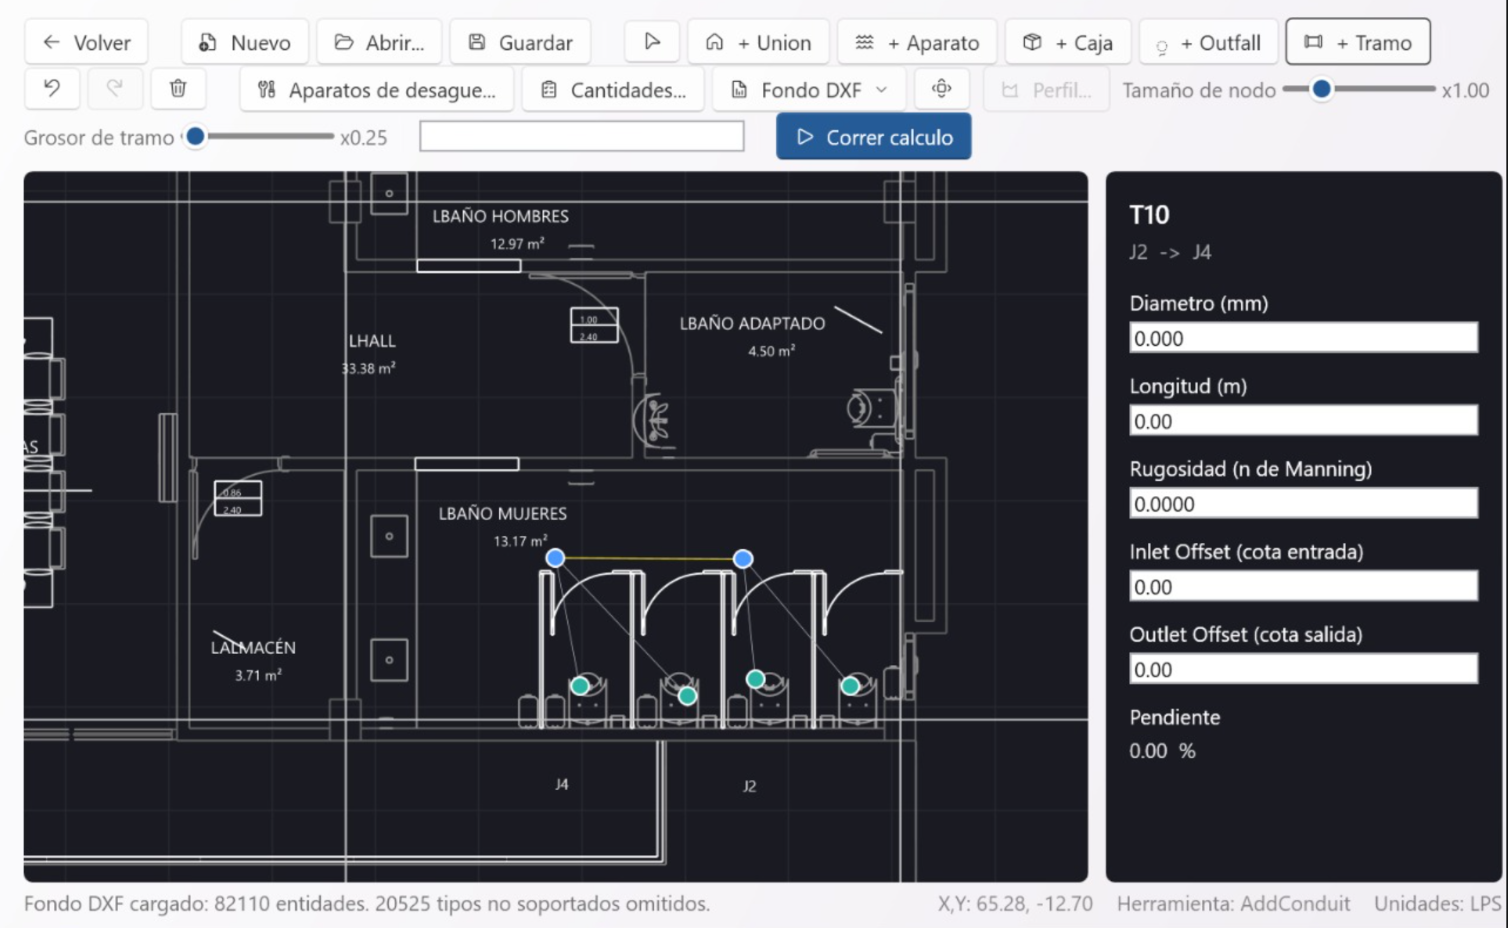
Task: Activate the + Outfall tool
Action: pyautogui.click(x=1208, y=42)
